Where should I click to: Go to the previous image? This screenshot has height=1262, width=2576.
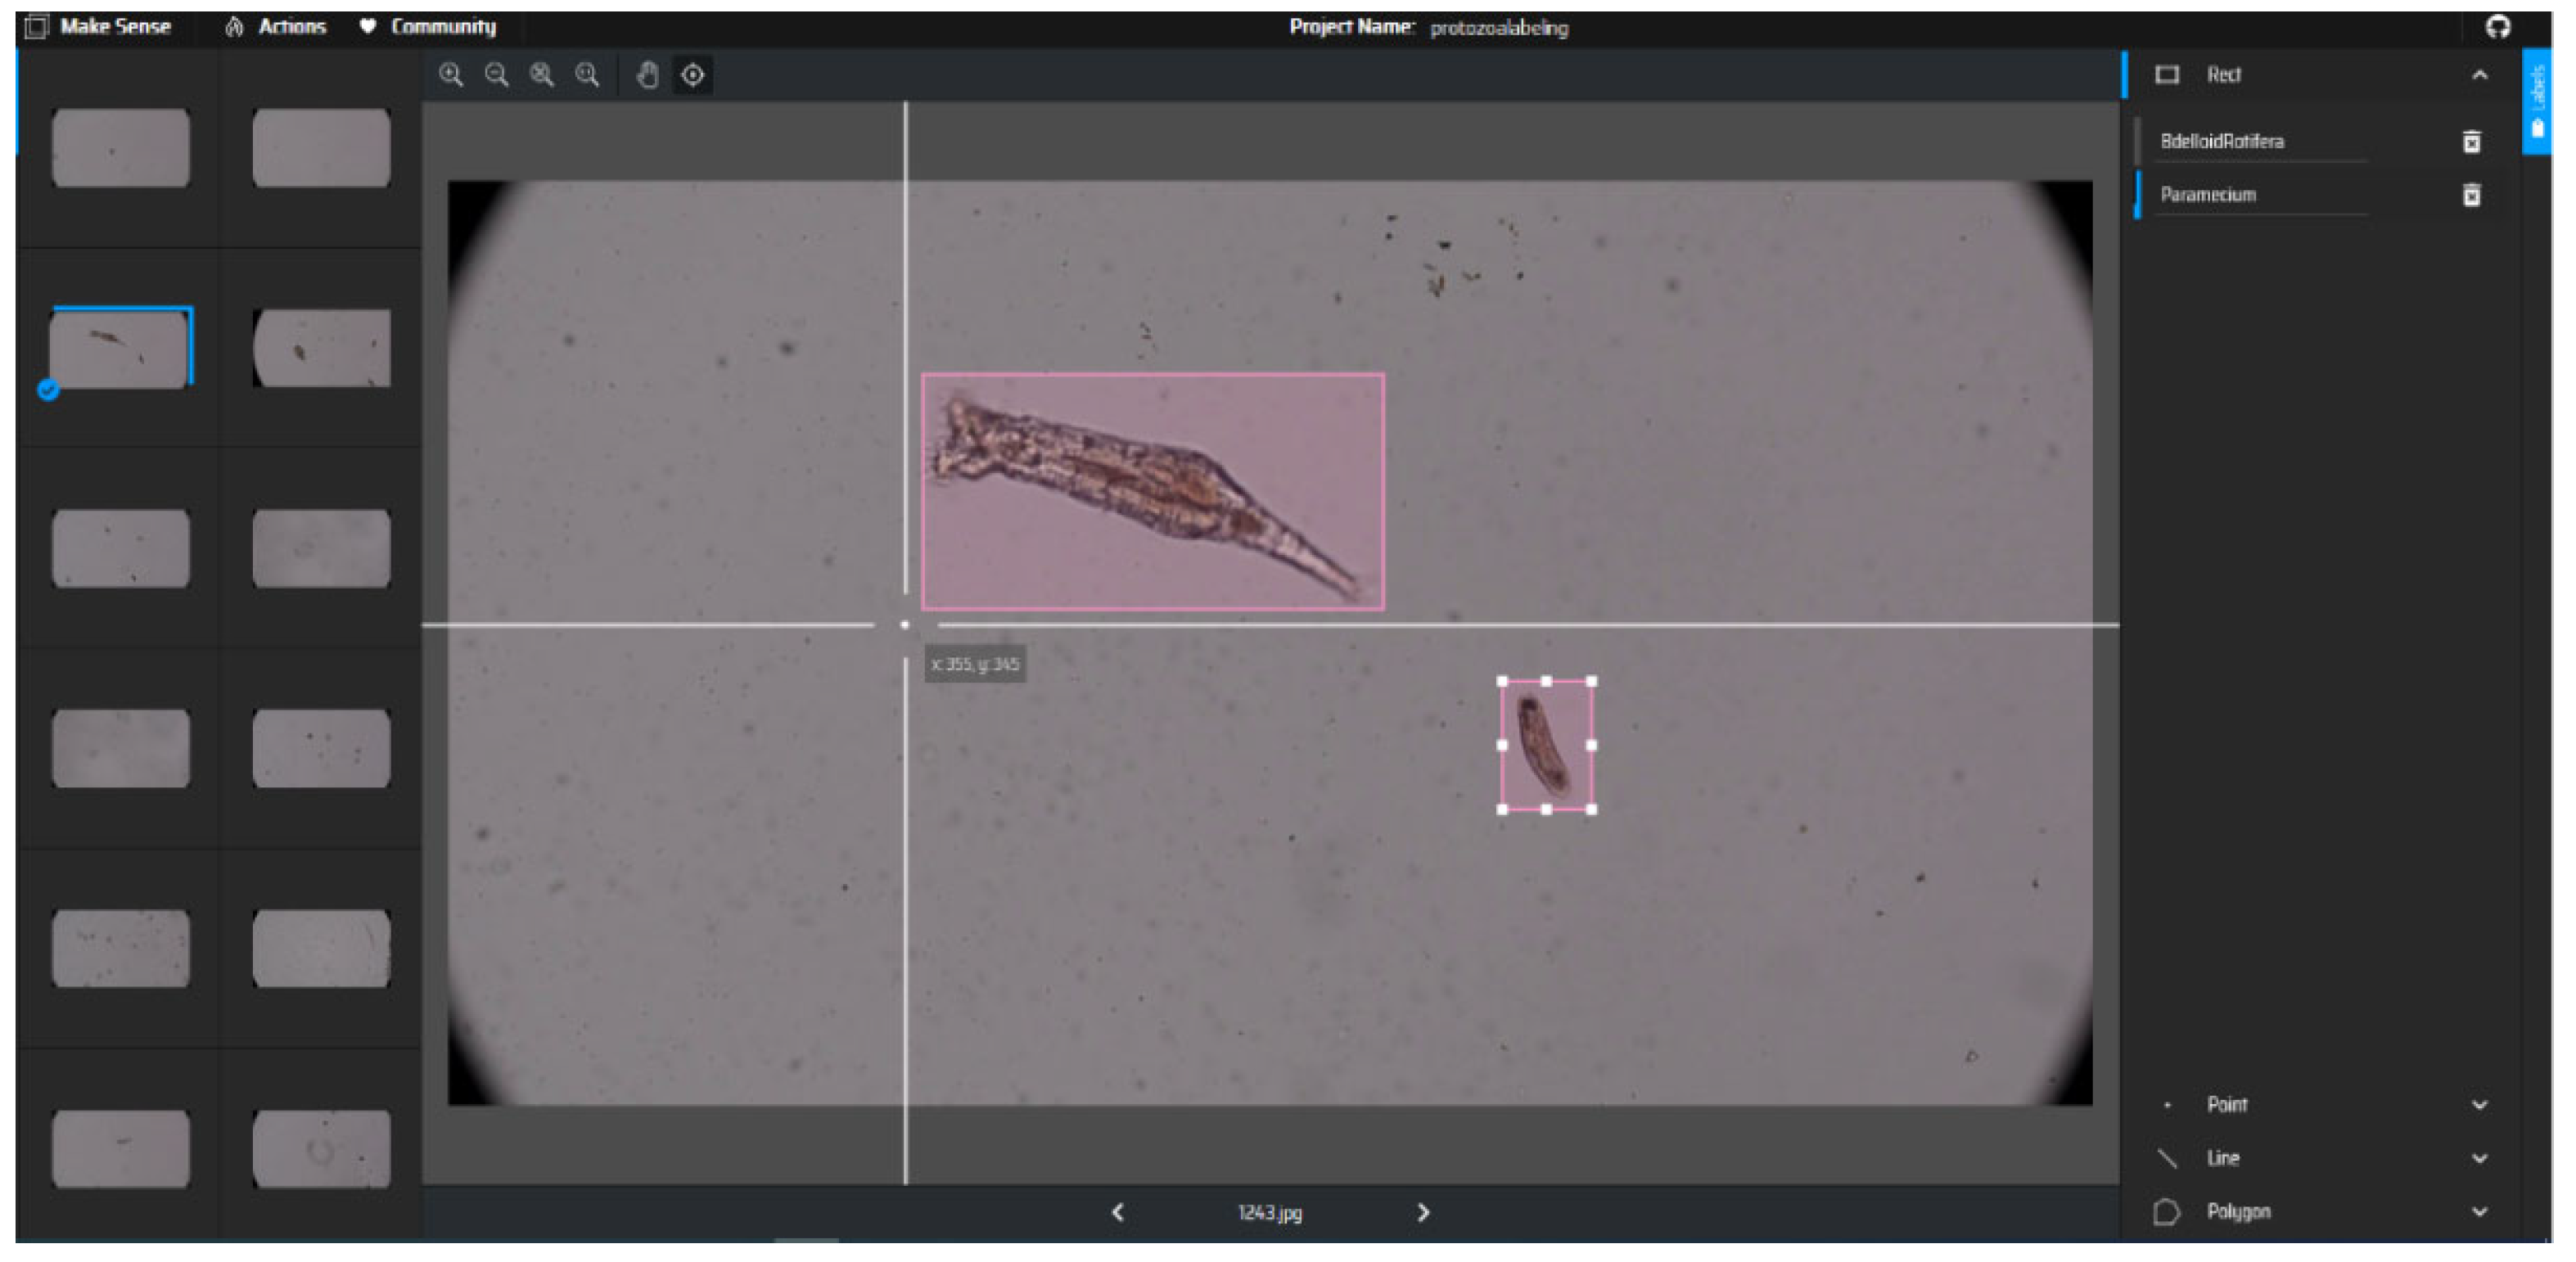pos(1117,1212)
